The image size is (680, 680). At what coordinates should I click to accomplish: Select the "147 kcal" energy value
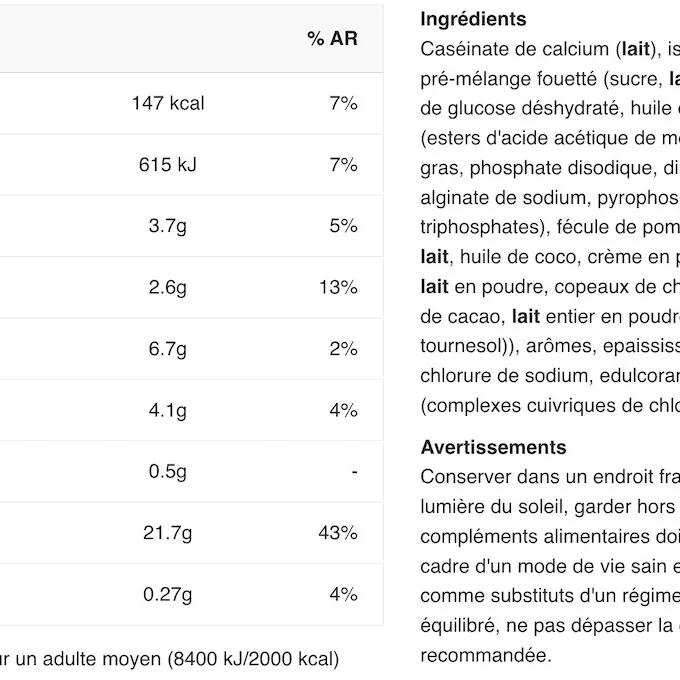(168, 103)
